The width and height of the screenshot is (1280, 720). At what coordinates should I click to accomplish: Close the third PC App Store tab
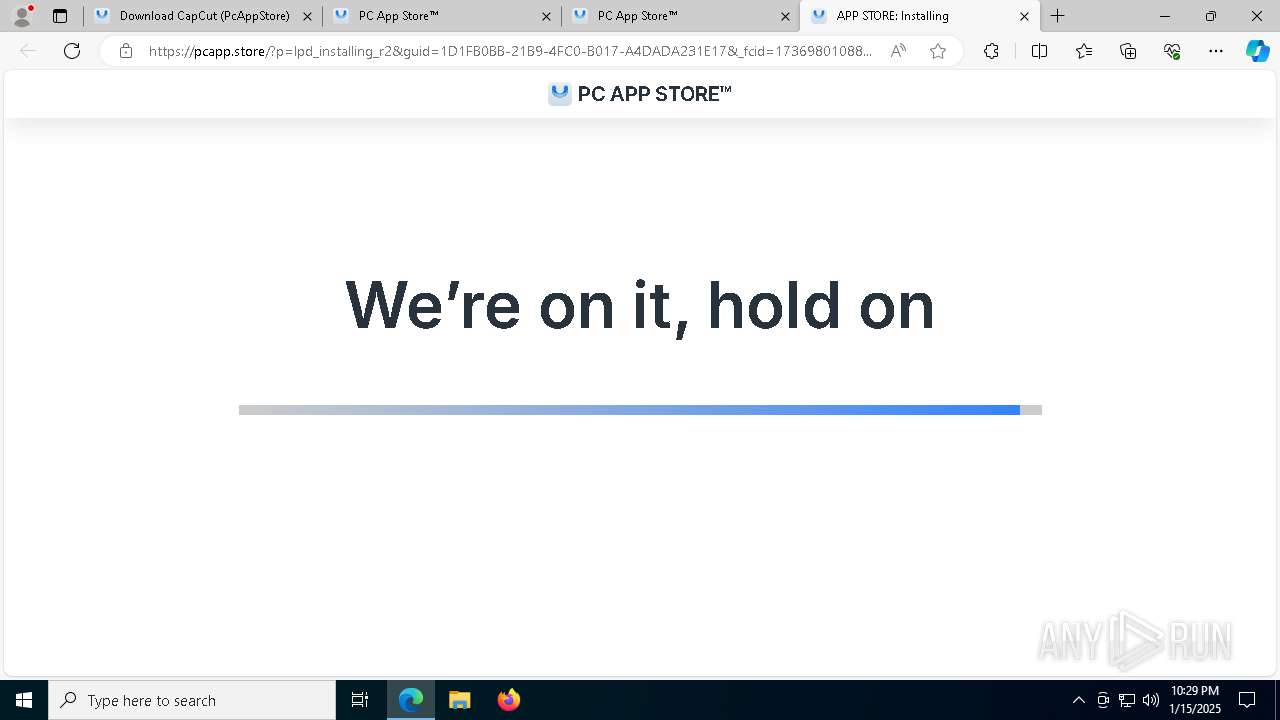785,16
